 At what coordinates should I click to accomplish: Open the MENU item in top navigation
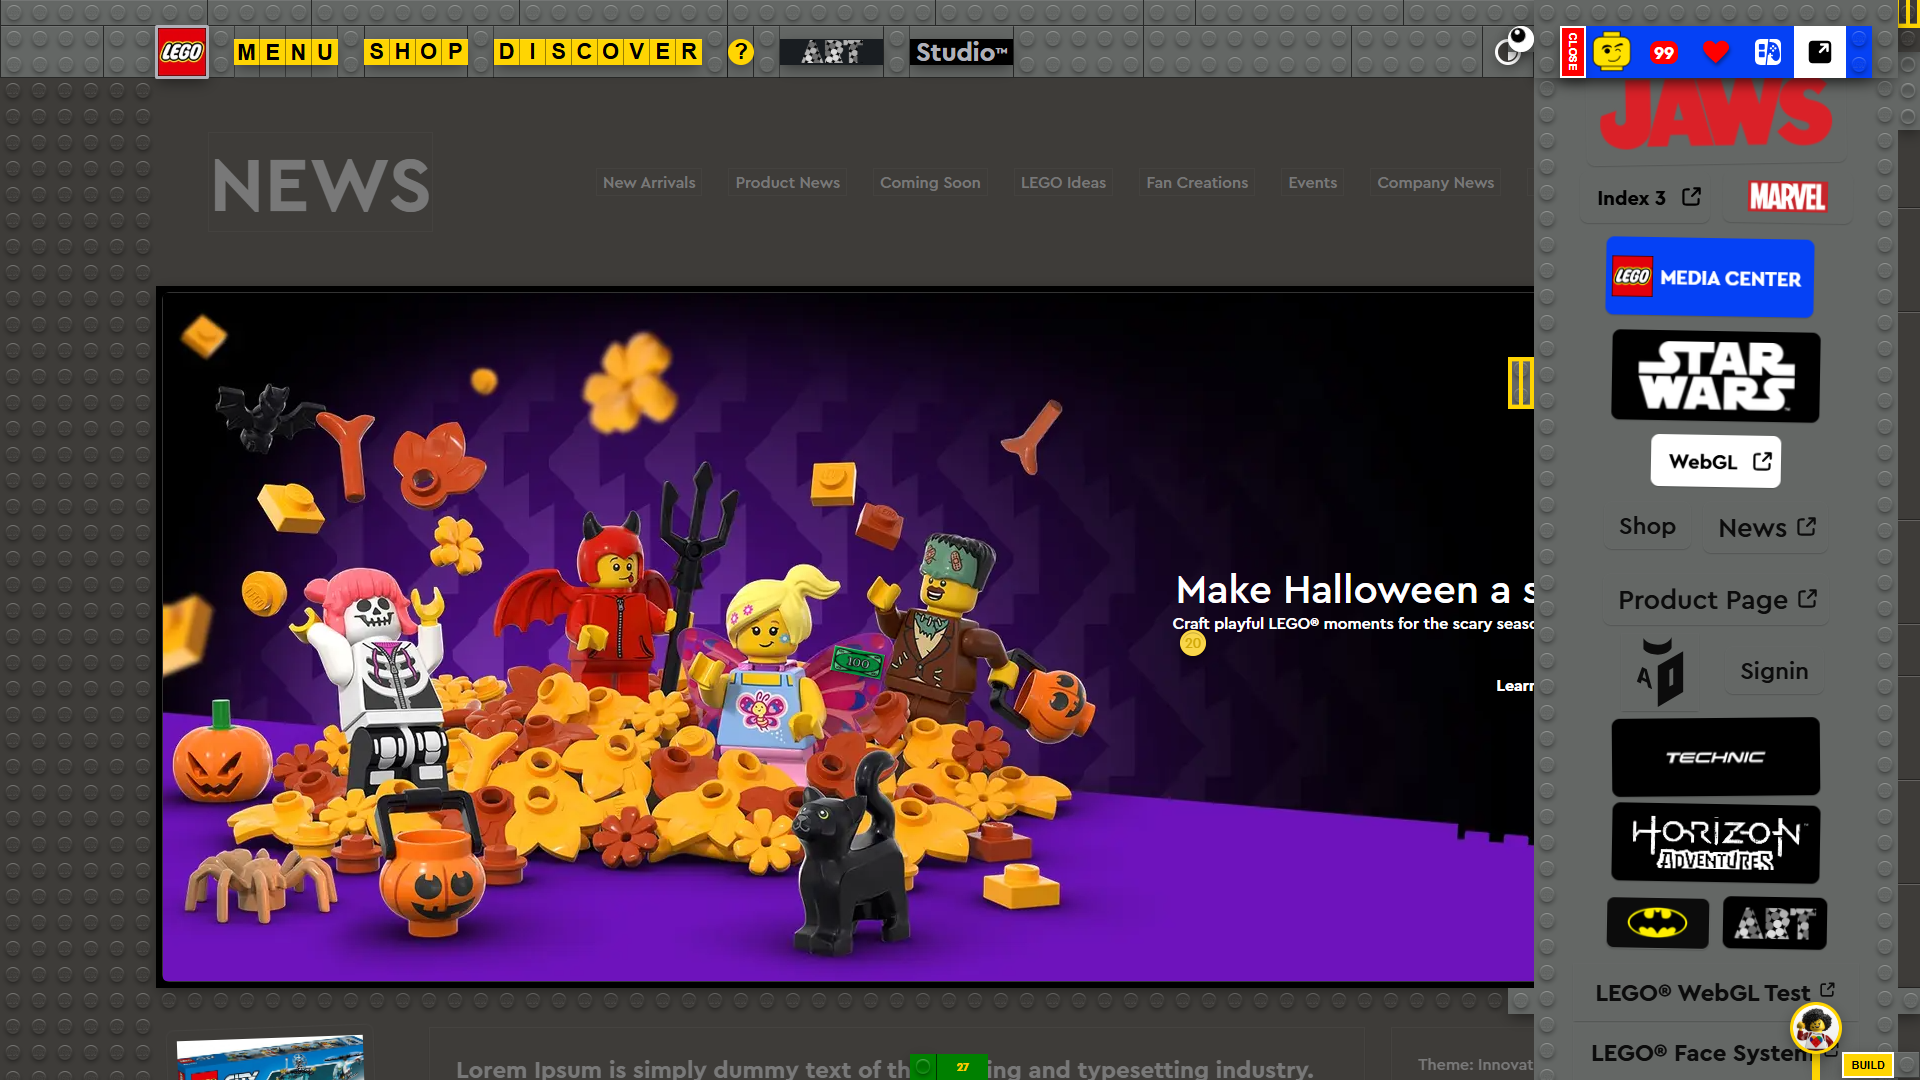click(x=286, y=52)
